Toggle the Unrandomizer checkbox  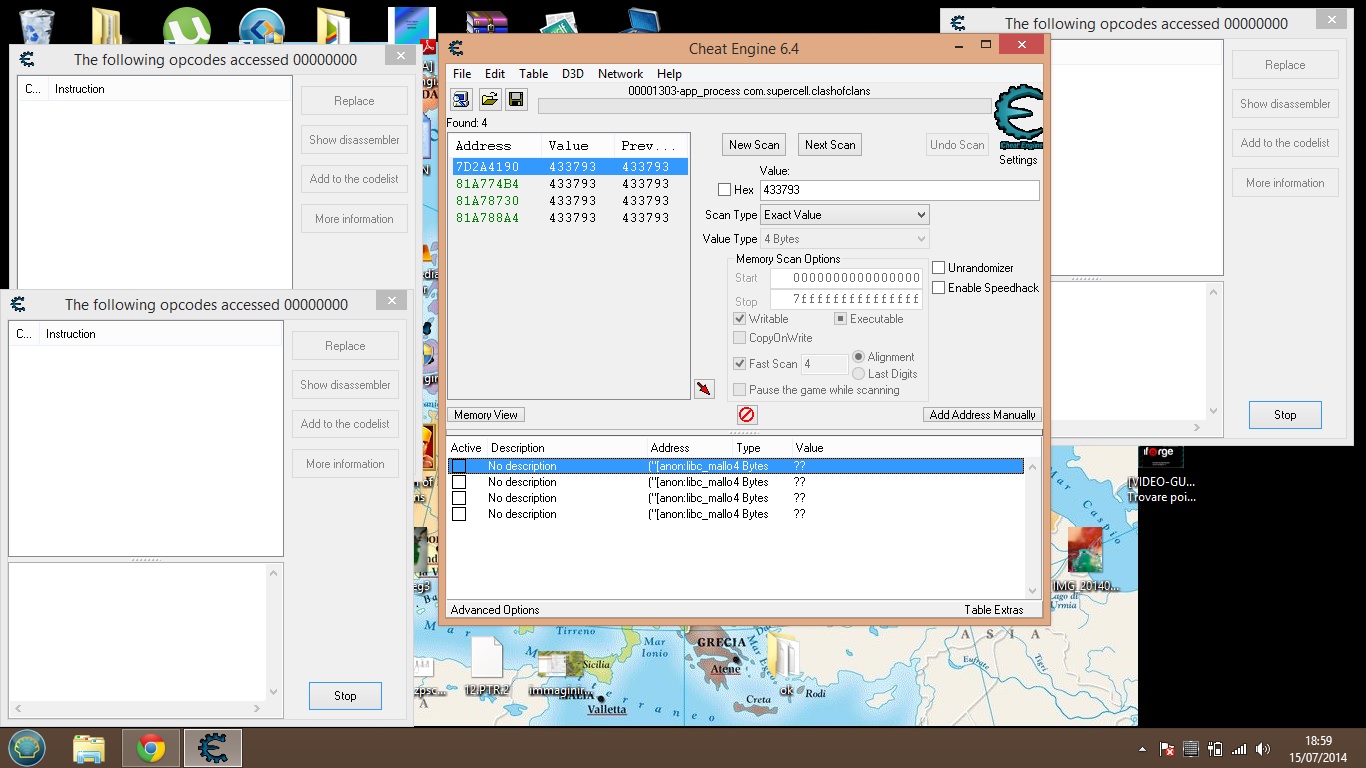939,268
